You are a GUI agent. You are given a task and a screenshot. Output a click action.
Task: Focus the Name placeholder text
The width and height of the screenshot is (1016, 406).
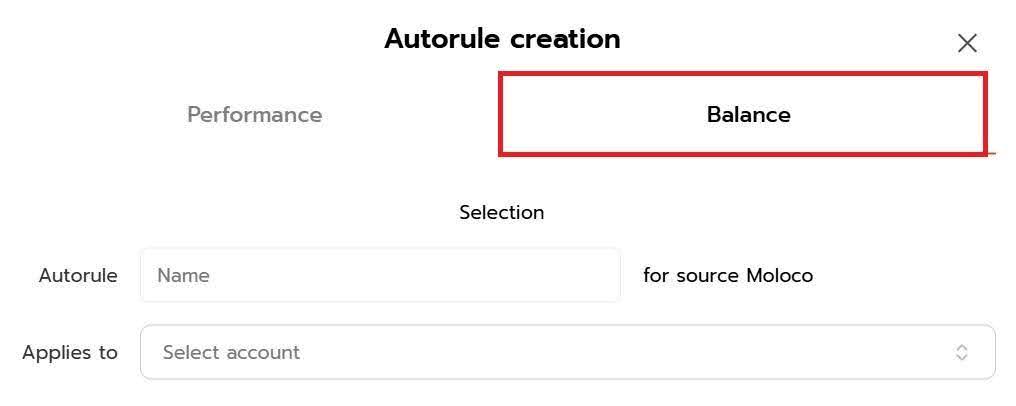pyautogui.click(x=184, y=275)
